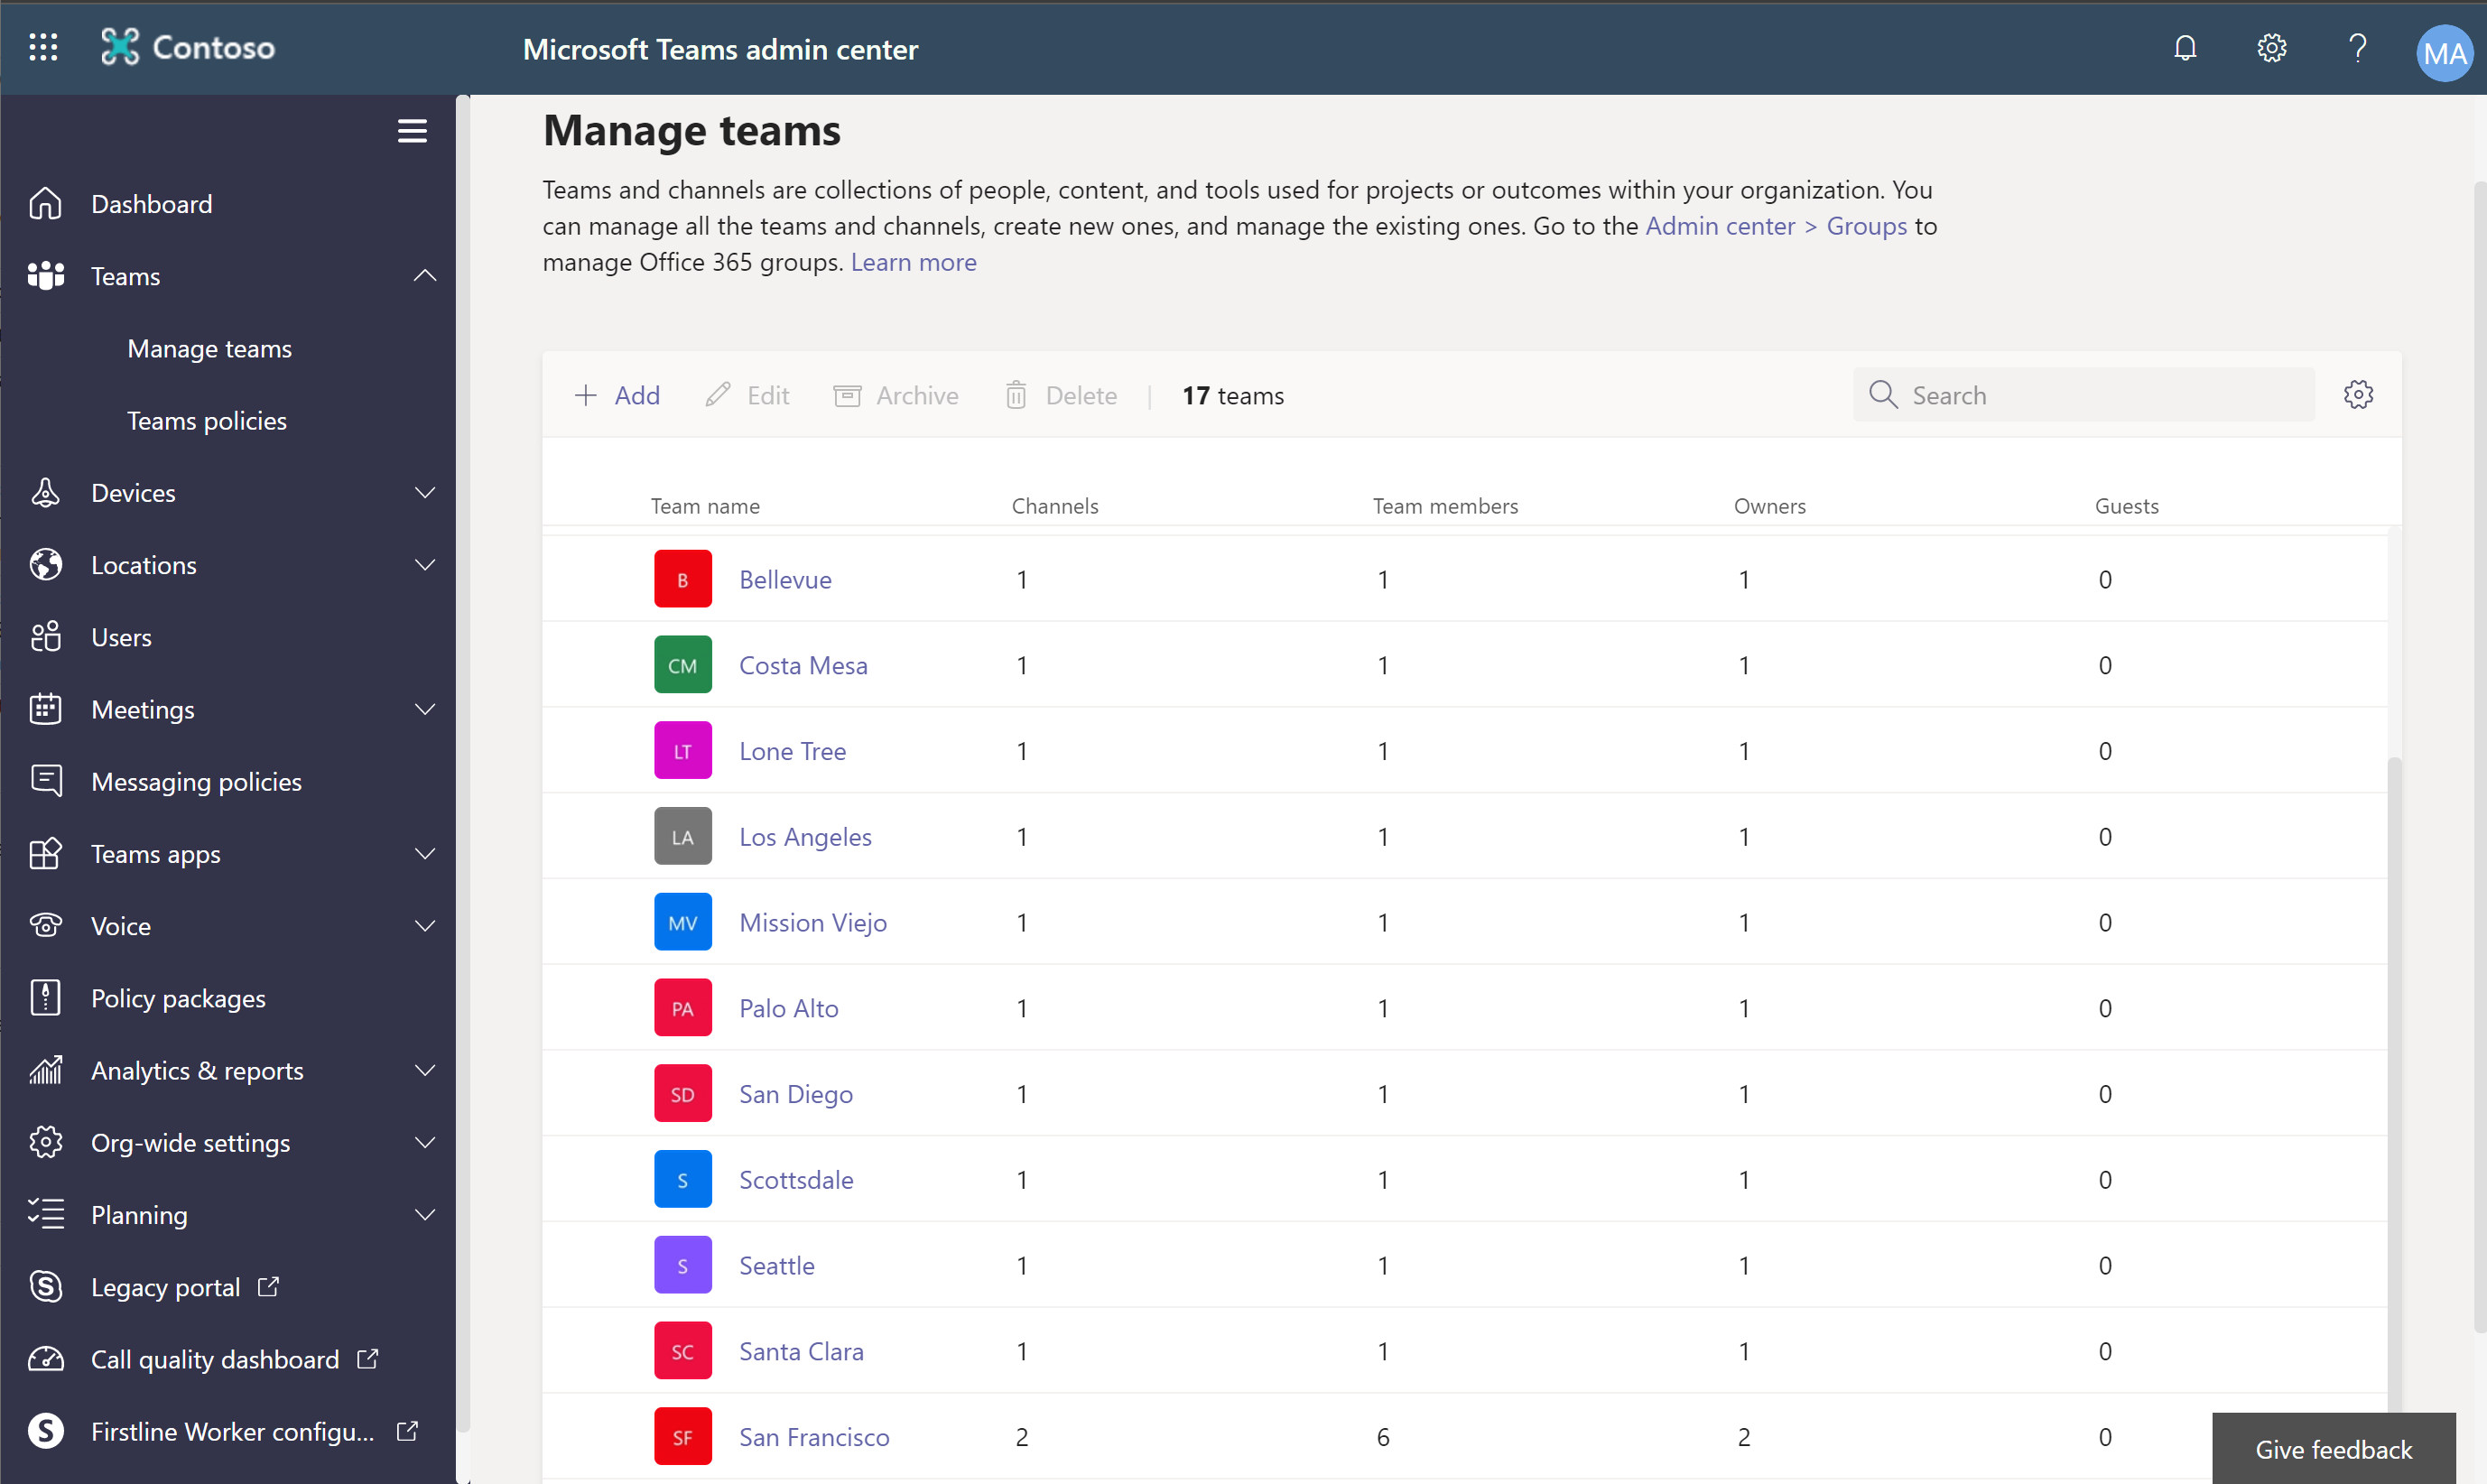The image size is (2487, 1484).
Task: Collapse the left navigation sidebar
Action: [410, 131]
